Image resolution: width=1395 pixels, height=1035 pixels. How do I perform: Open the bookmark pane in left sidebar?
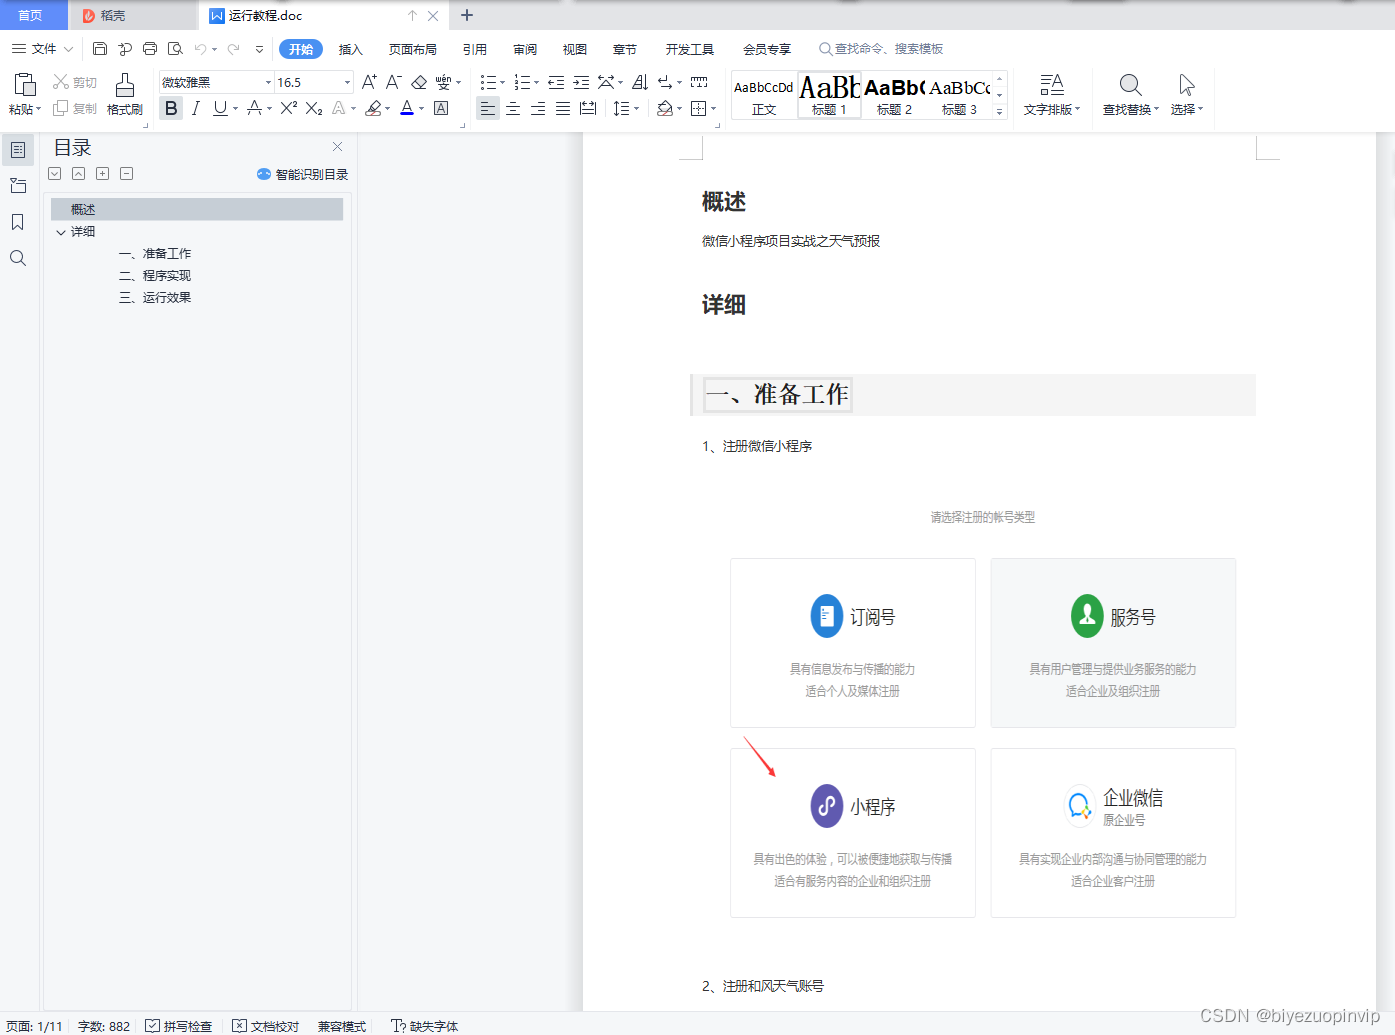pos(18,222)
